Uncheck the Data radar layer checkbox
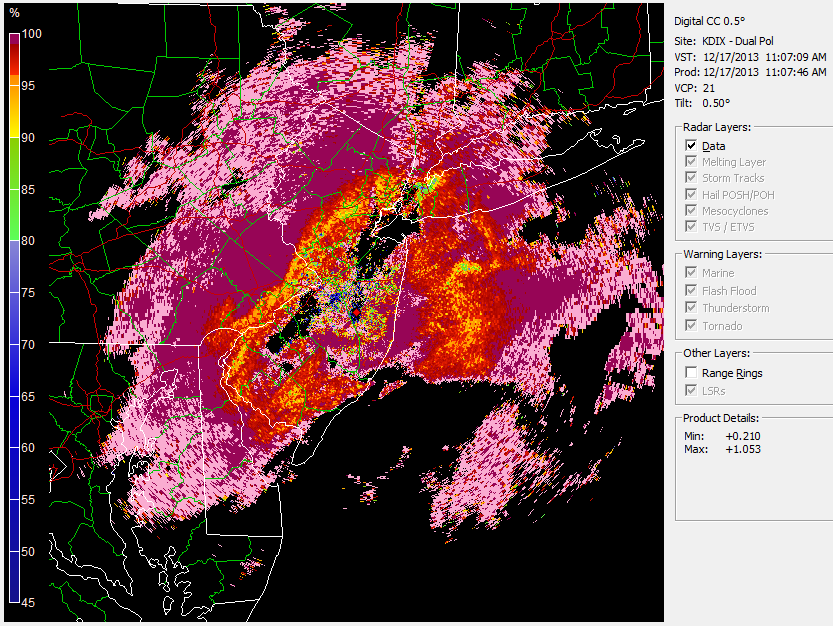Viewport: 833px width, 626px height. [691, 146]
